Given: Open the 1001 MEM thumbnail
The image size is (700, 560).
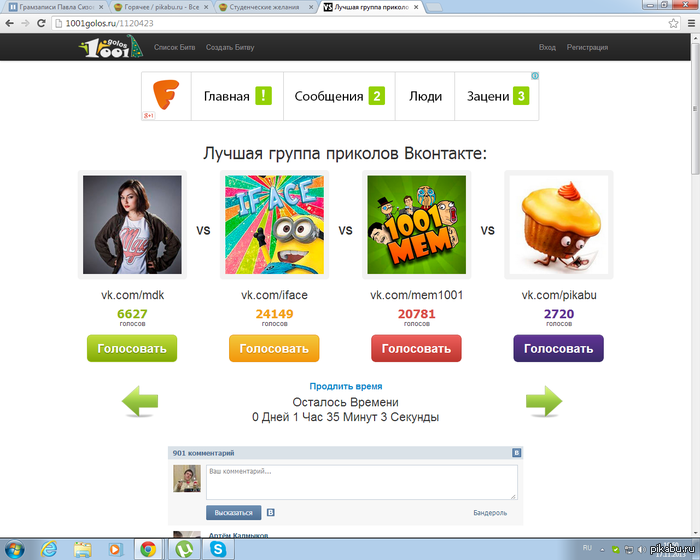Looking at the screenshot, I should [417, 225].
